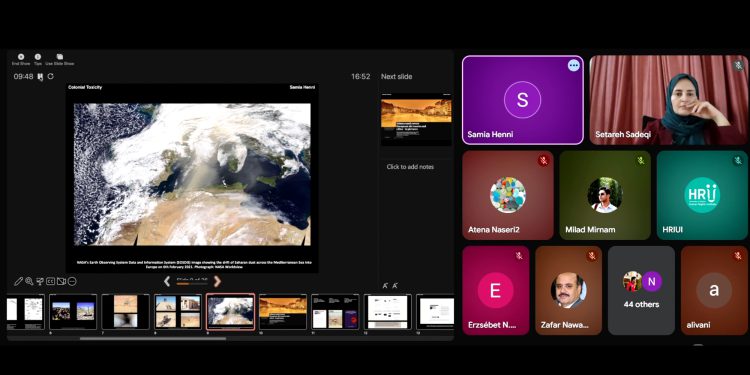Viewport: 750px width, 375px height.
Task: Click the 'Milad Mirnam' name label
Action: coord(590,230)
